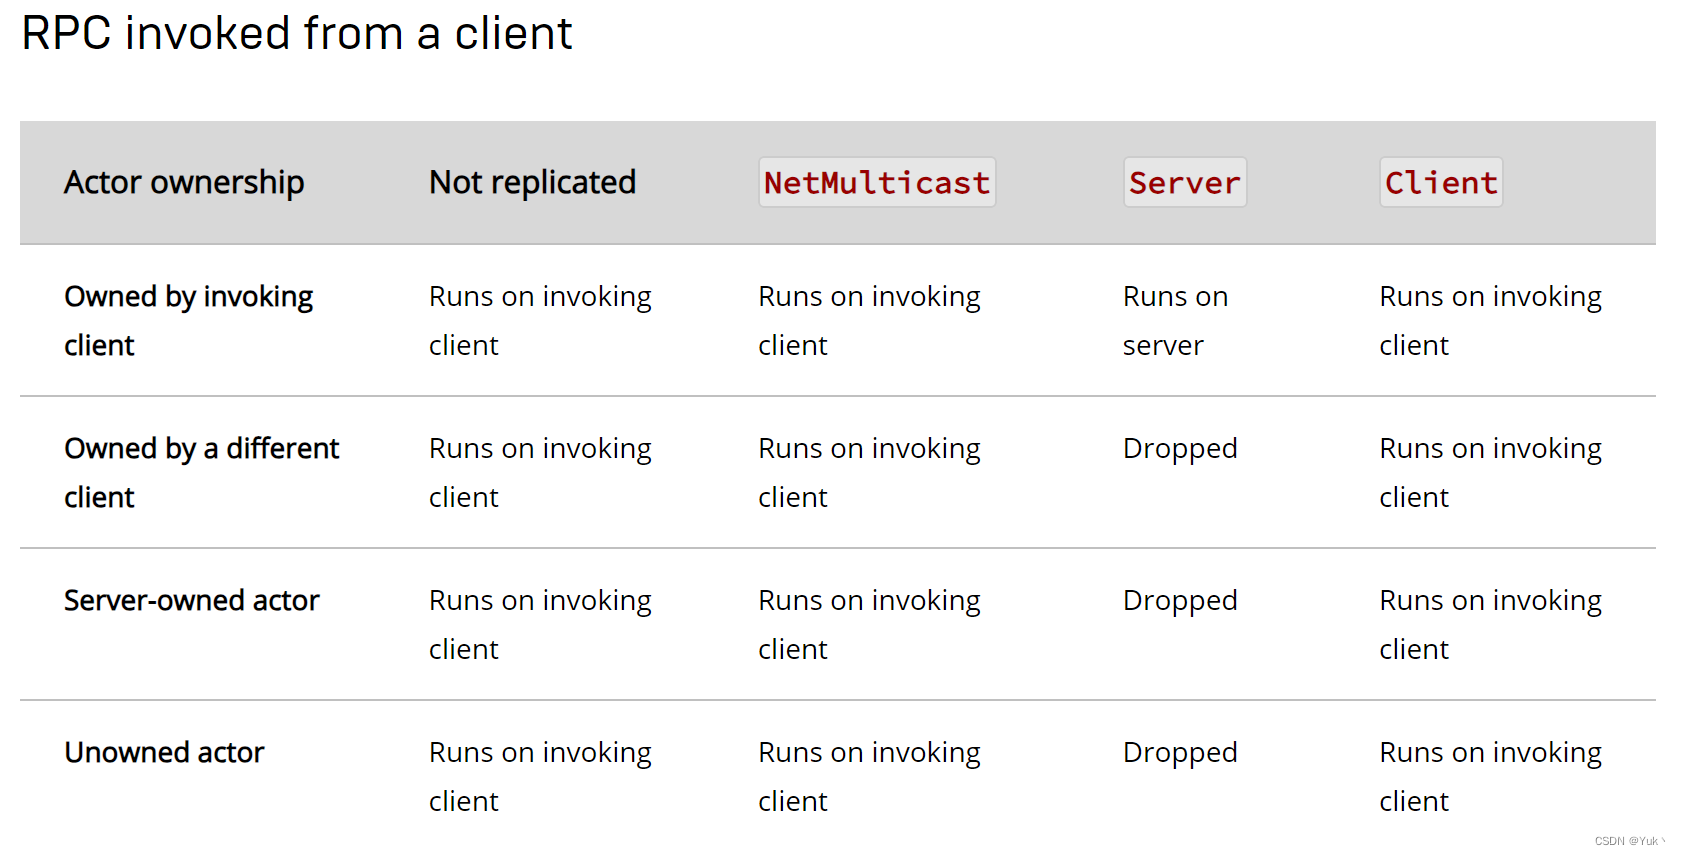The image size is (1681, 855).
Task: Click Client column cell for 'Owned by invoking client'
Action: pyautogui.click(x=1490, y=320)
